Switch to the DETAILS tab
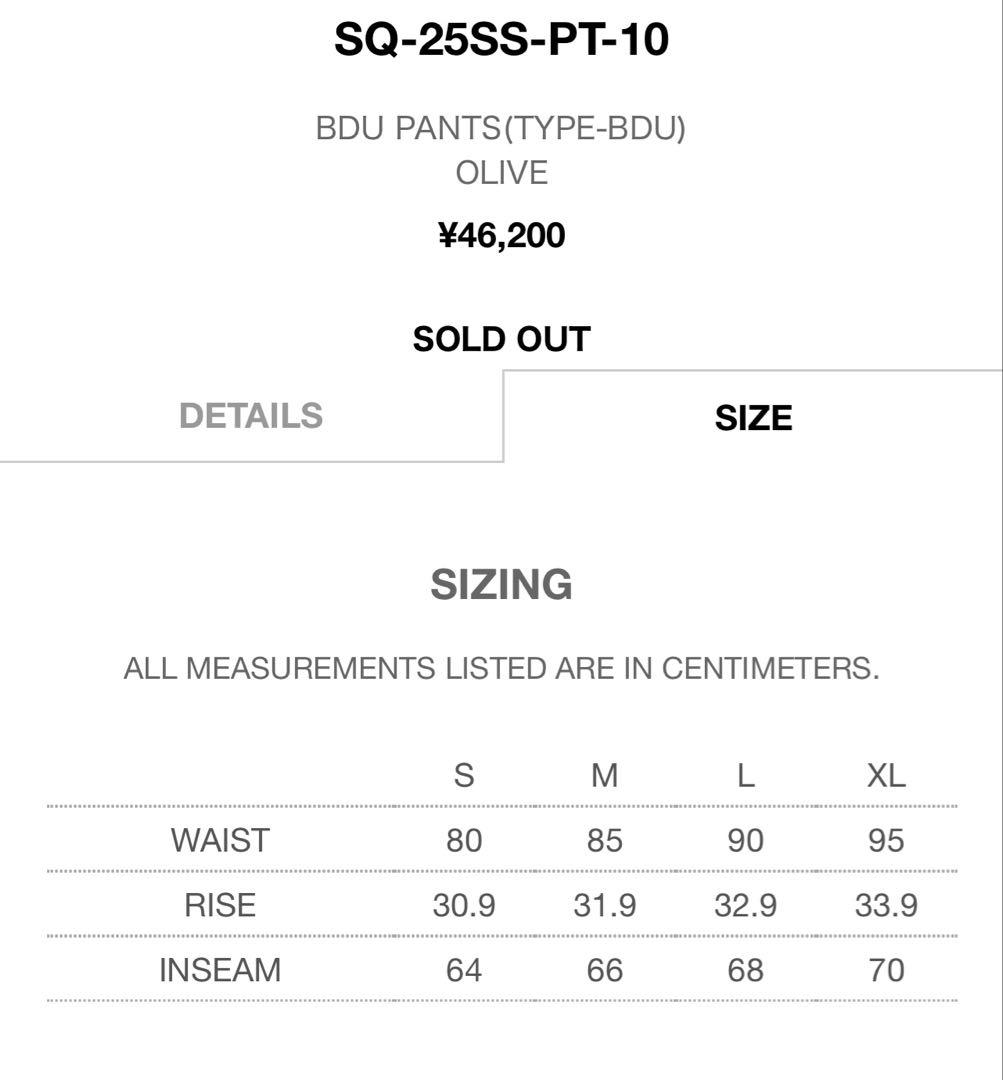1003x1080 pixels. (x=251, y=416)
